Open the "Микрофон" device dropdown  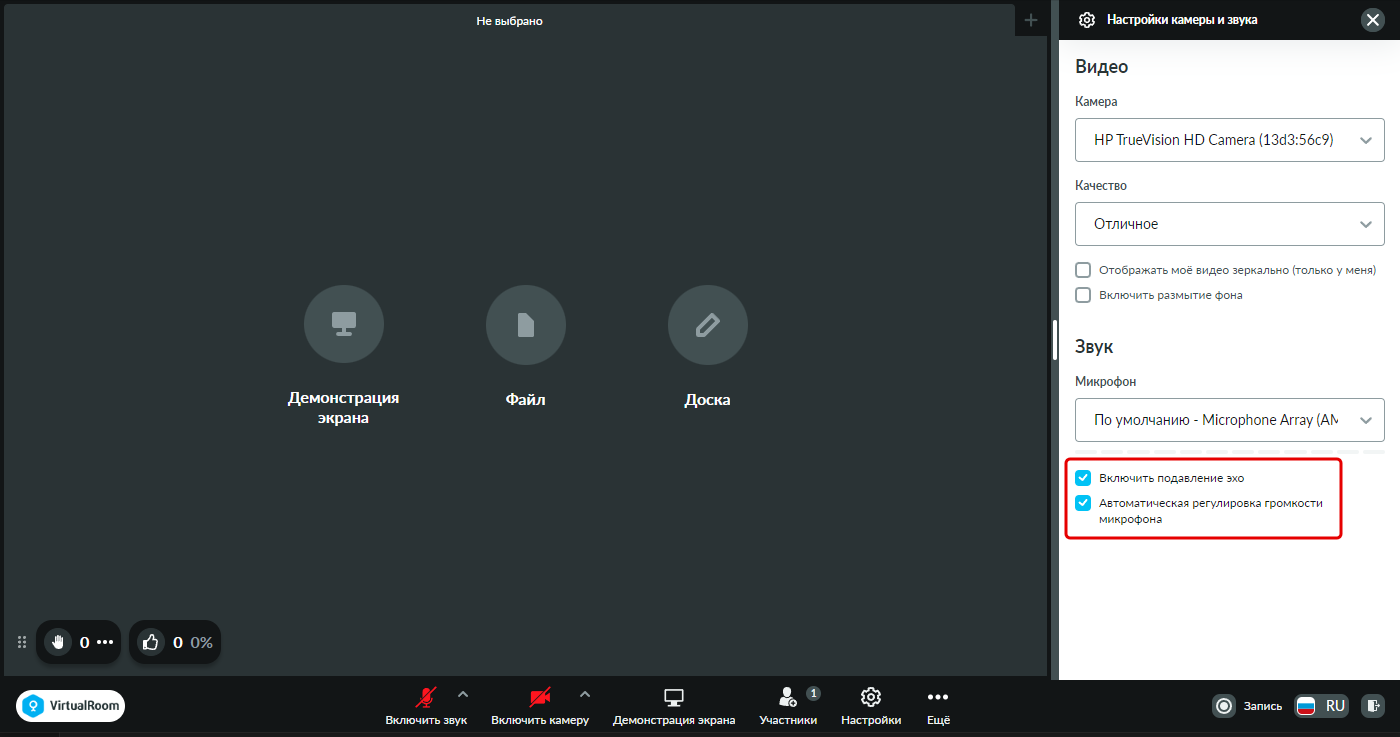(1230, 420)
